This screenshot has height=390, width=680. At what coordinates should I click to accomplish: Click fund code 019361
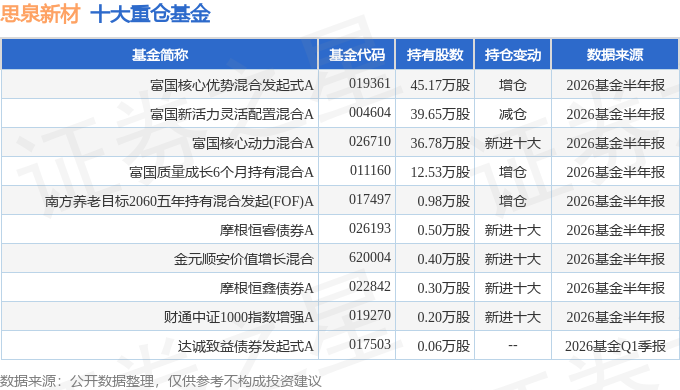pos(370,83)
